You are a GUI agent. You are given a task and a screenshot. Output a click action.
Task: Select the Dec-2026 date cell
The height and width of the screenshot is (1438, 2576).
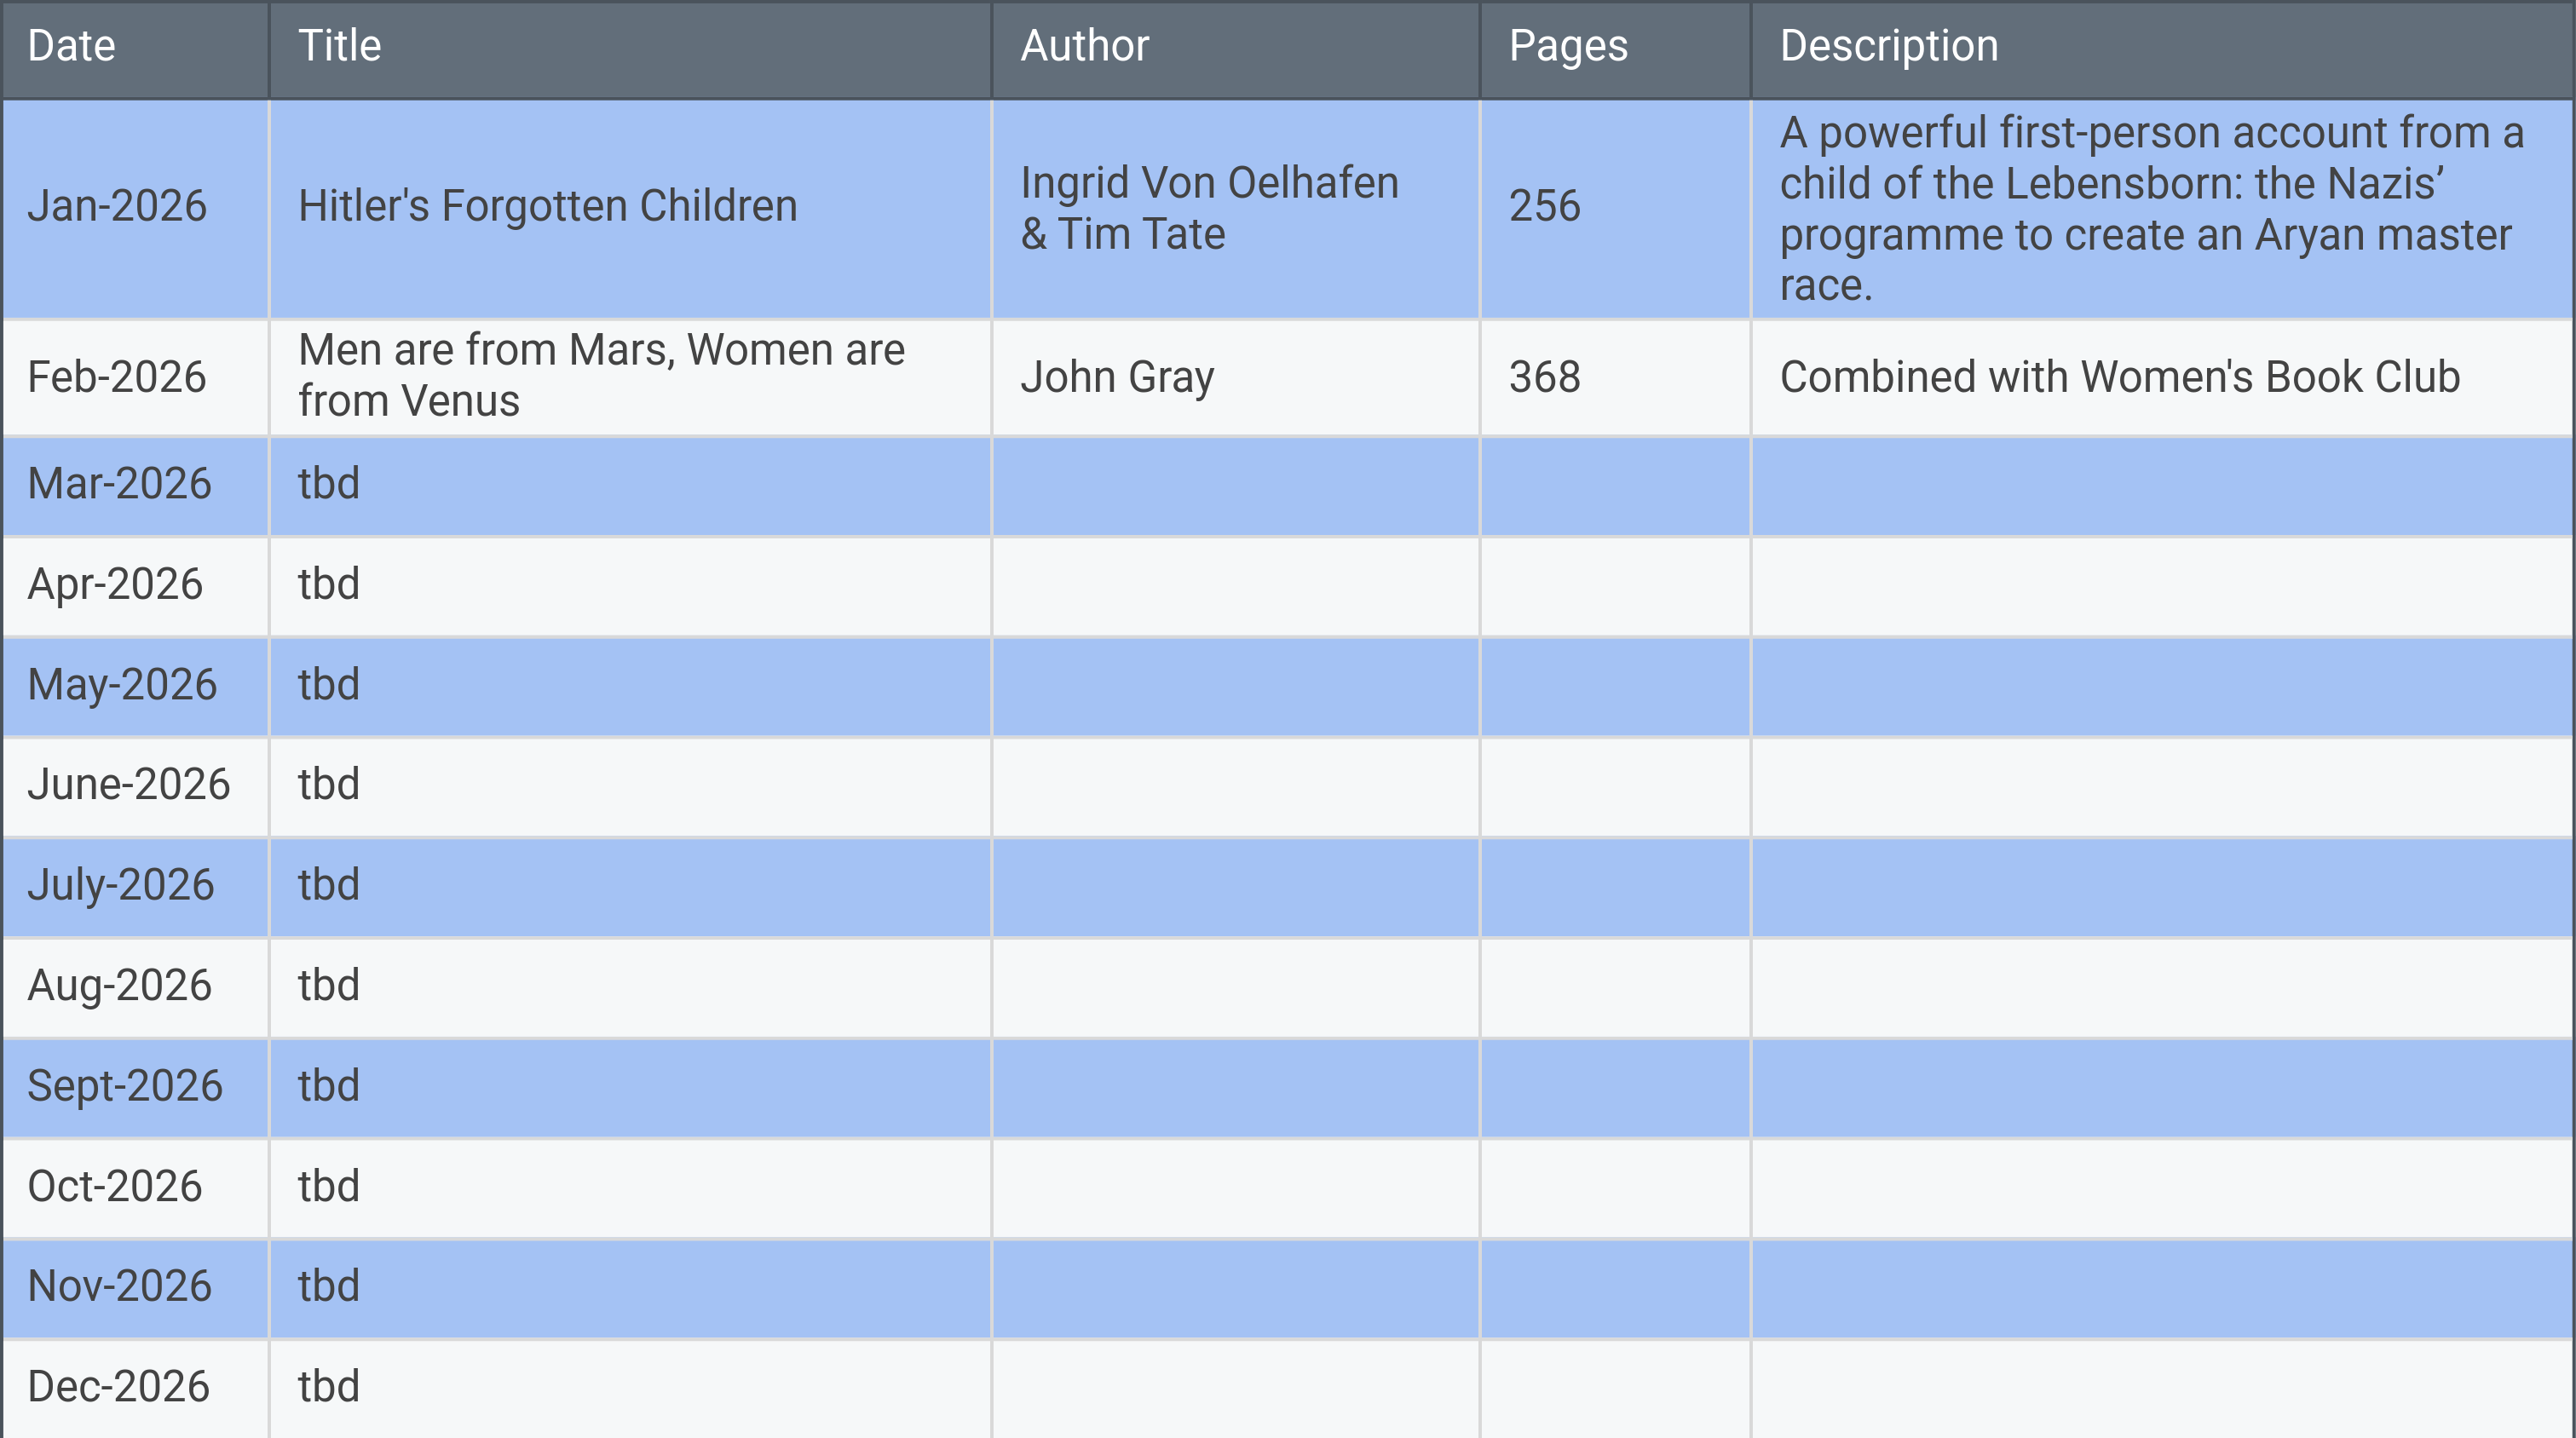pos(118,1387)
